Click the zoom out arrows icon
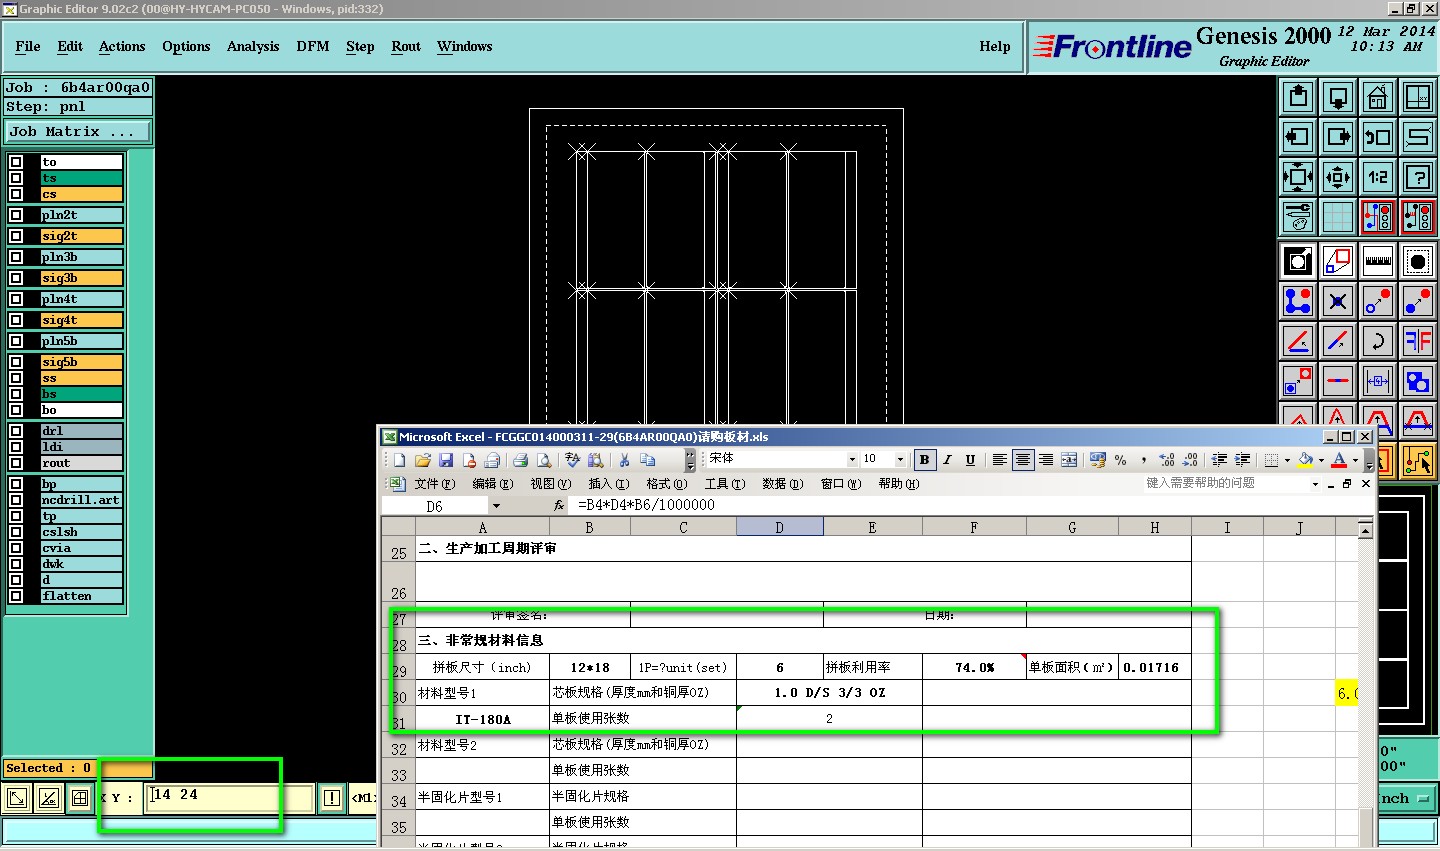 pos(1338,177)
